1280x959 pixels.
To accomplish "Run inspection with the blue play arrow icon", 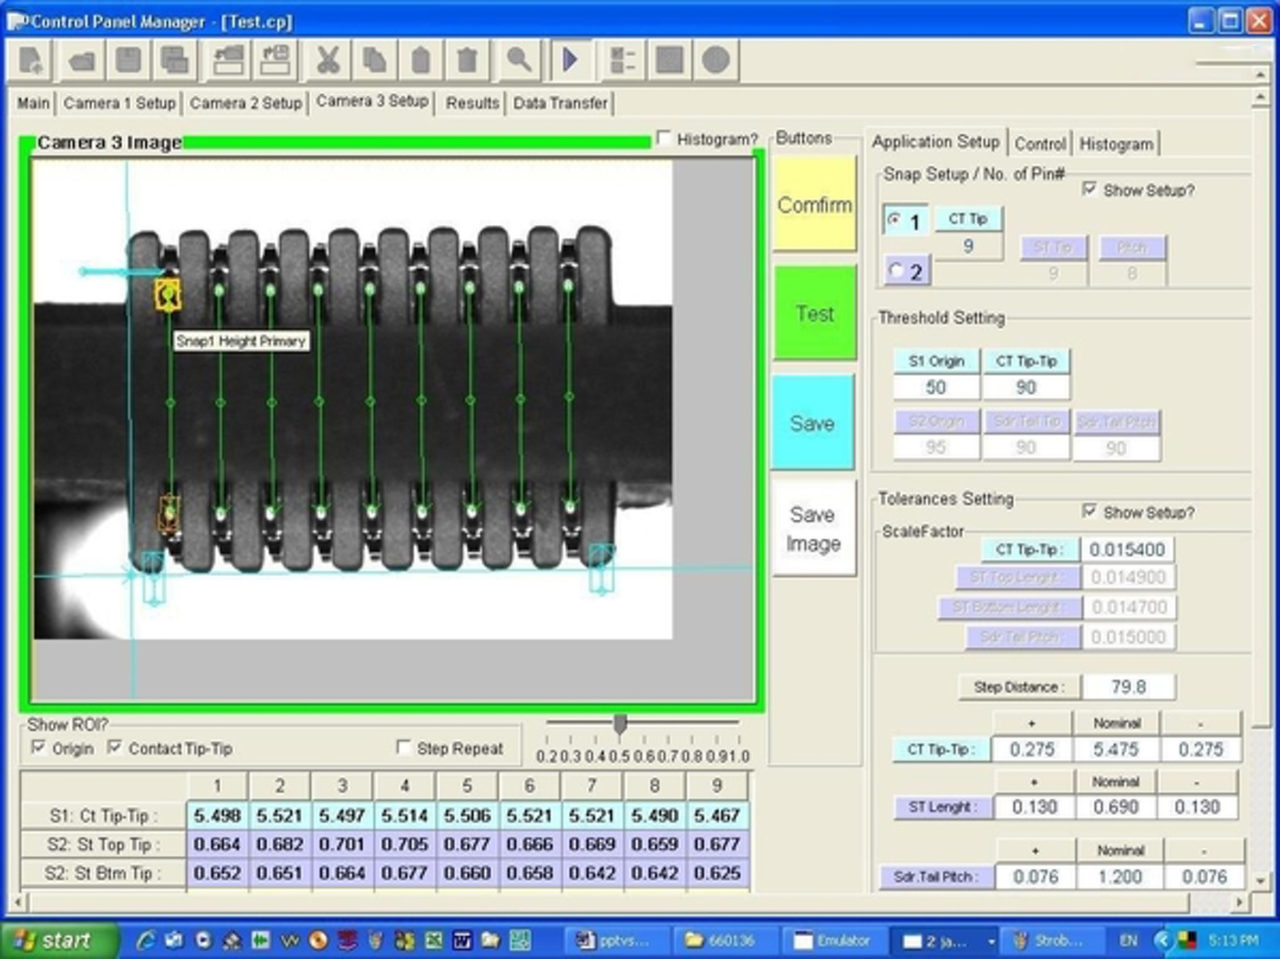I will (571, 60).
